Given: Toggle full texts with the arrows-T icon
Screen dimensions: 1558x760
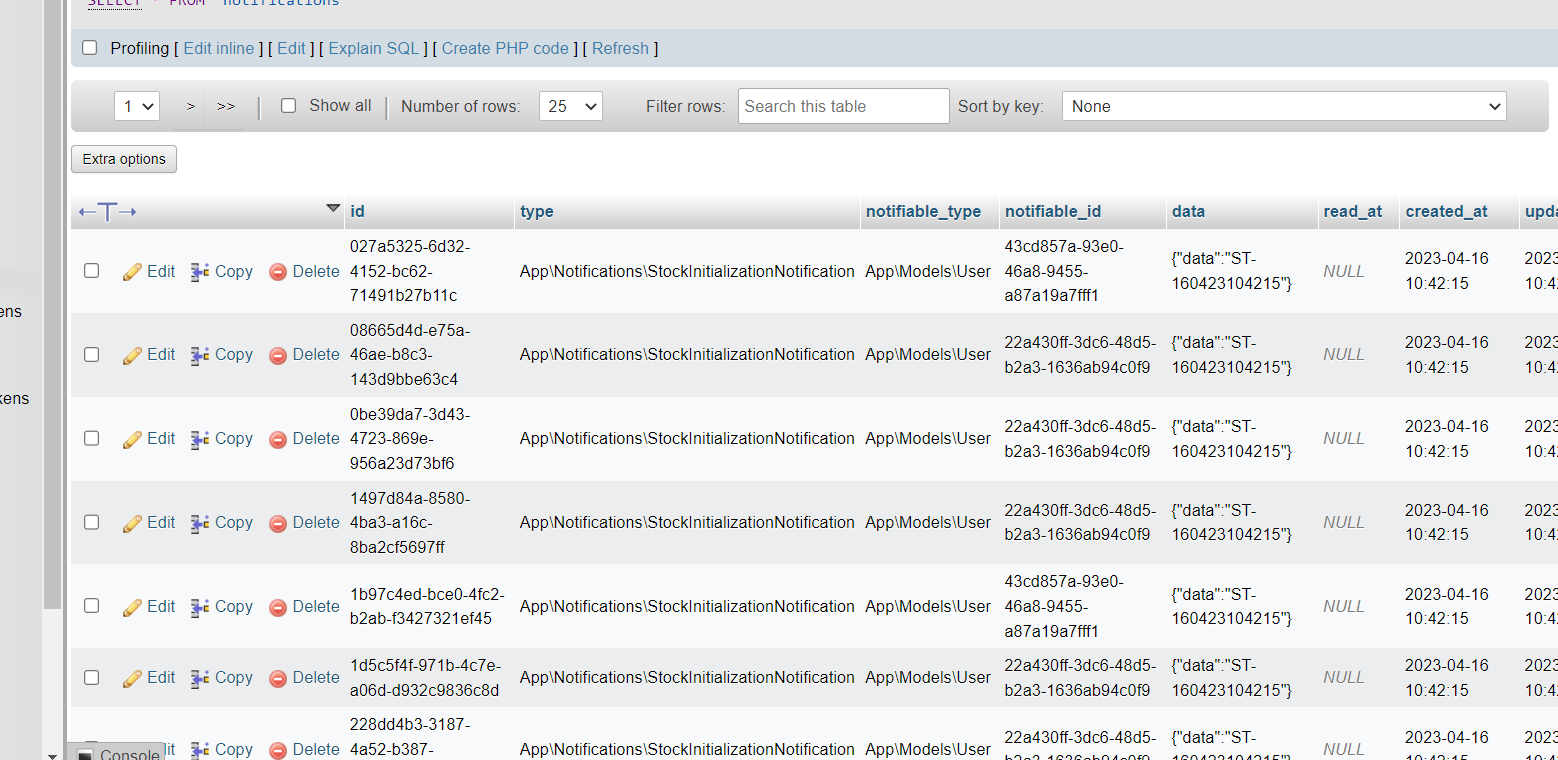Looking at the screenshot, I should pyautogui.click(x=107, y=211).
